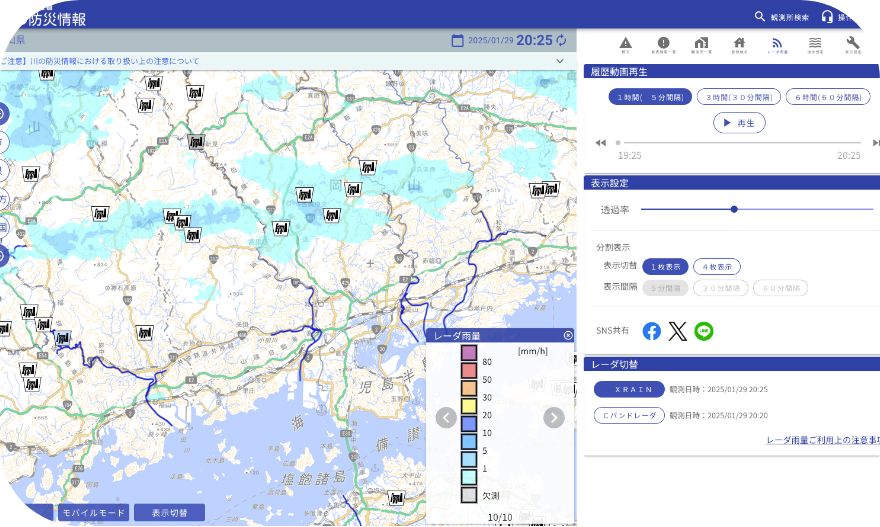Viewport: 880px width, 527px height.
Task: Close the レーダ雨量 legend panel
Action: (568, 336)
